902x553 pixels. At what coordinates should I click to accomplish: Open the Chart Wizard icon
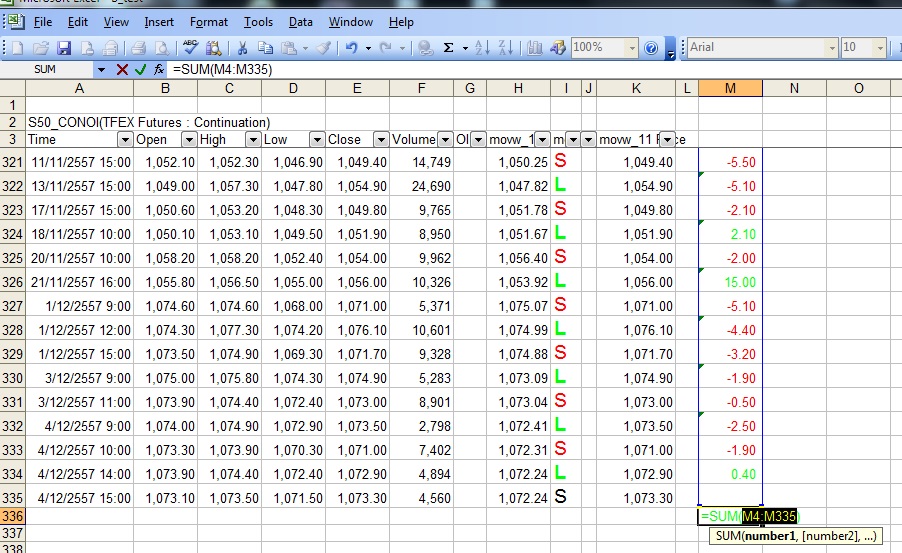(534, 48)
